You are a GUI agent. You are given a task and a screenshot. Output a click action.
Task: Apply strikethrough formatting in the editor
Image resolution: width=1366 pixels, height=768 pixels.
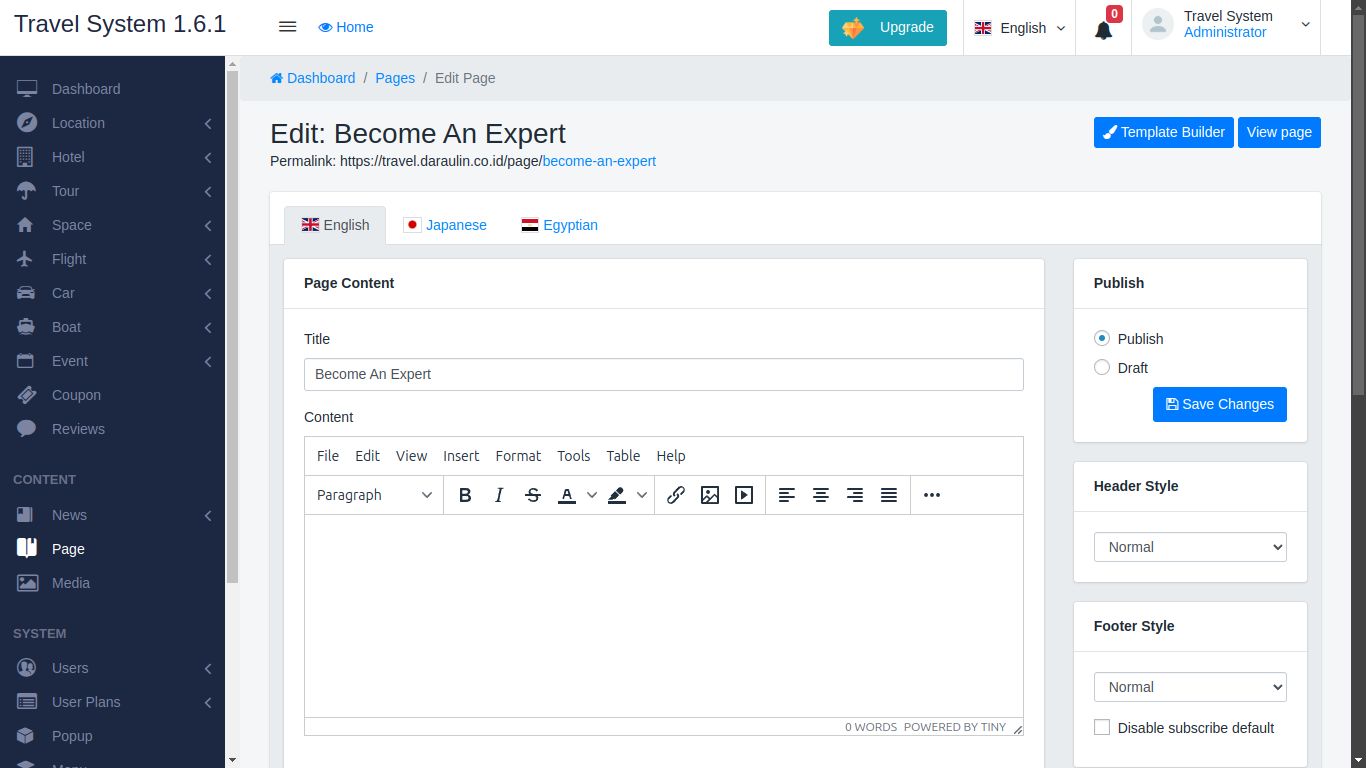(533, 495)
